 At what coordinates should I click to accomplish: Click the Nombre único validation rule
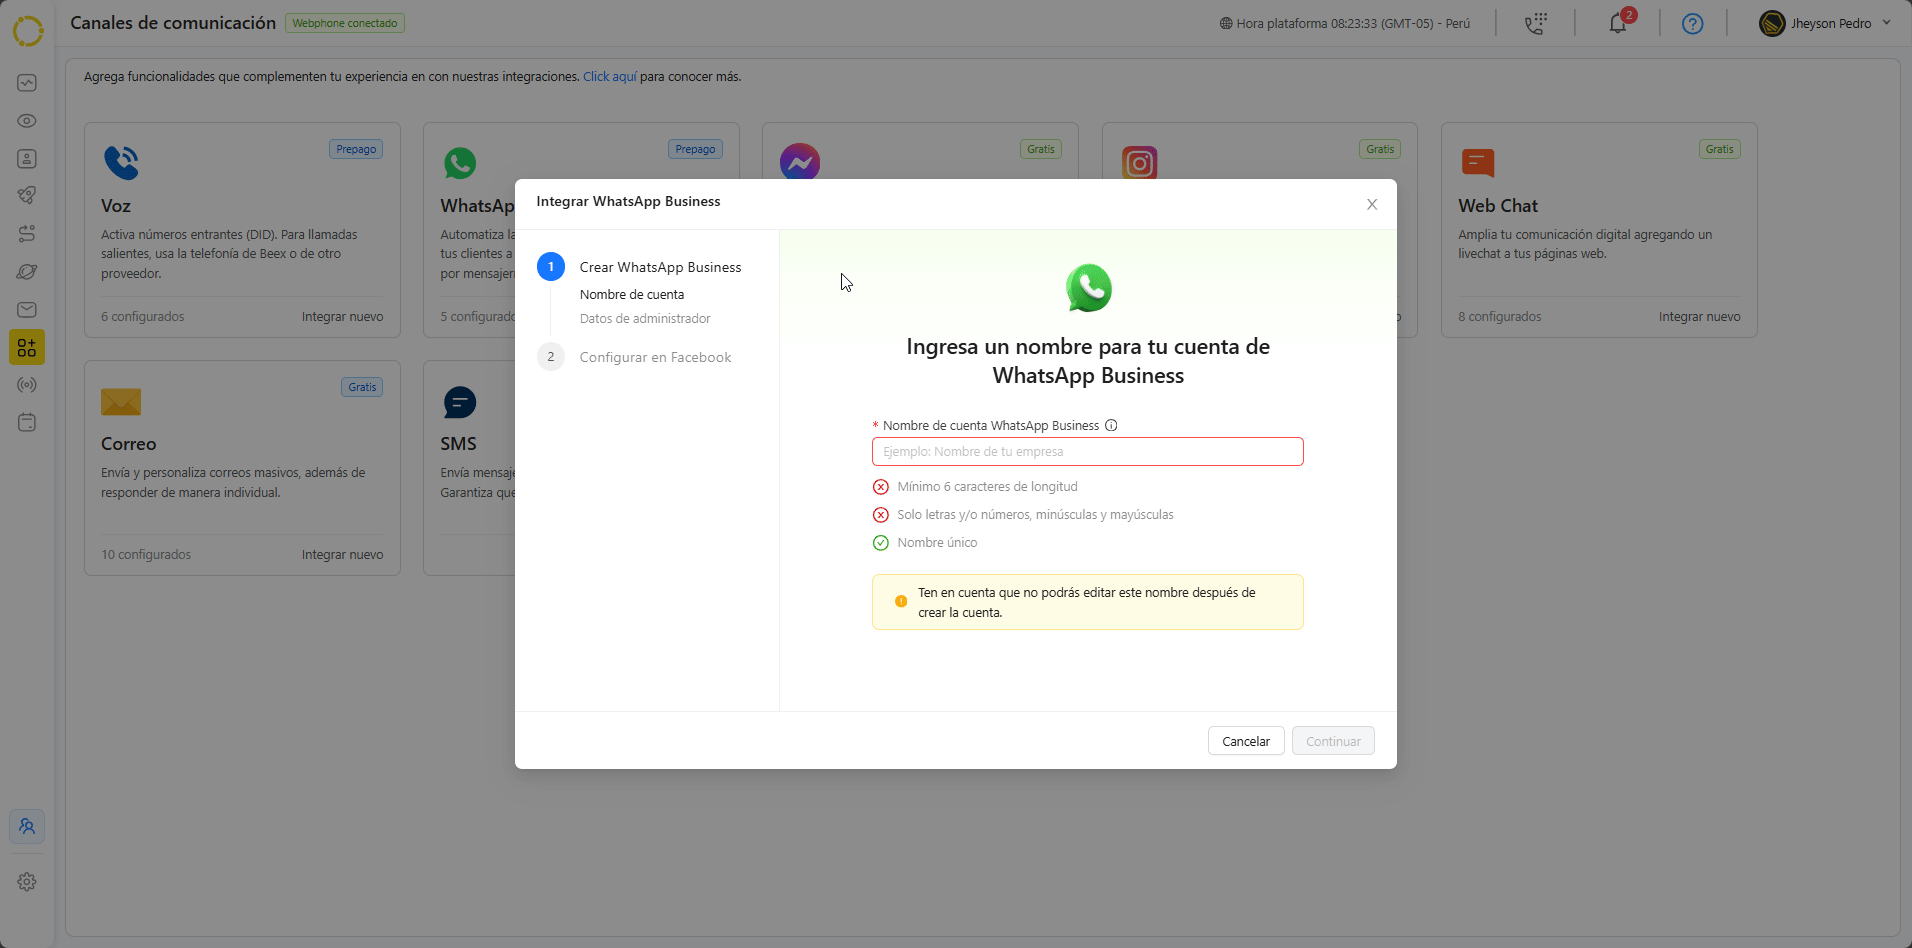coord(925,543)
